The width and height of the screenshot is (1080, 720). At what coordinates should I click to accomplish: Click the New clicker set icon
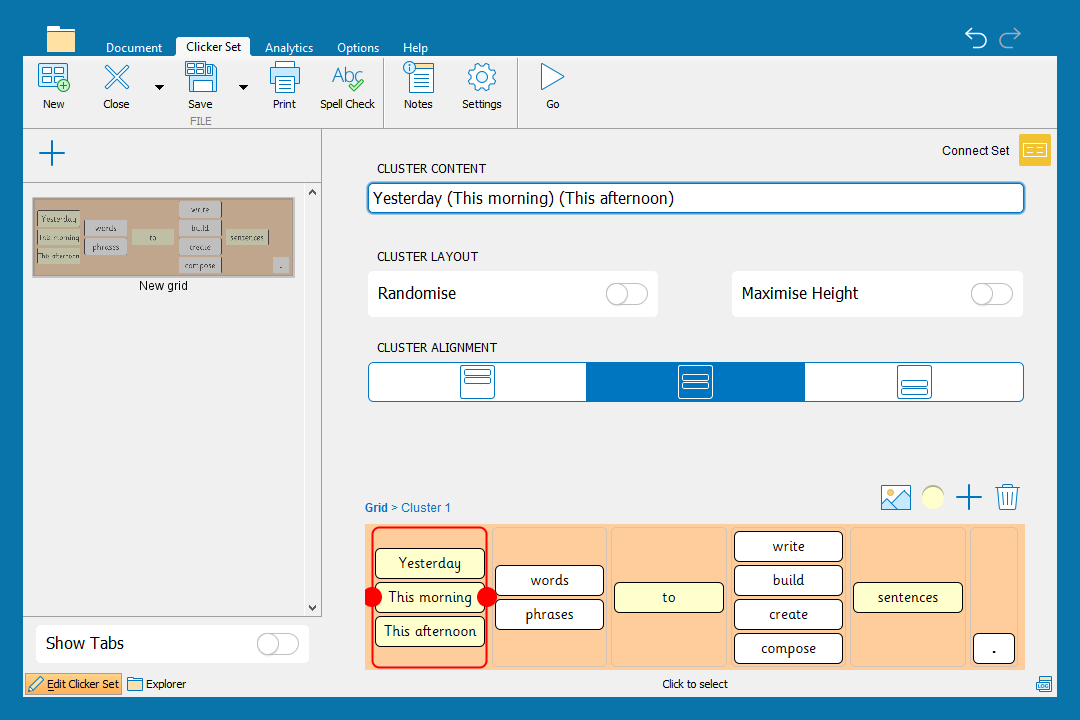(x=53, y=78)
